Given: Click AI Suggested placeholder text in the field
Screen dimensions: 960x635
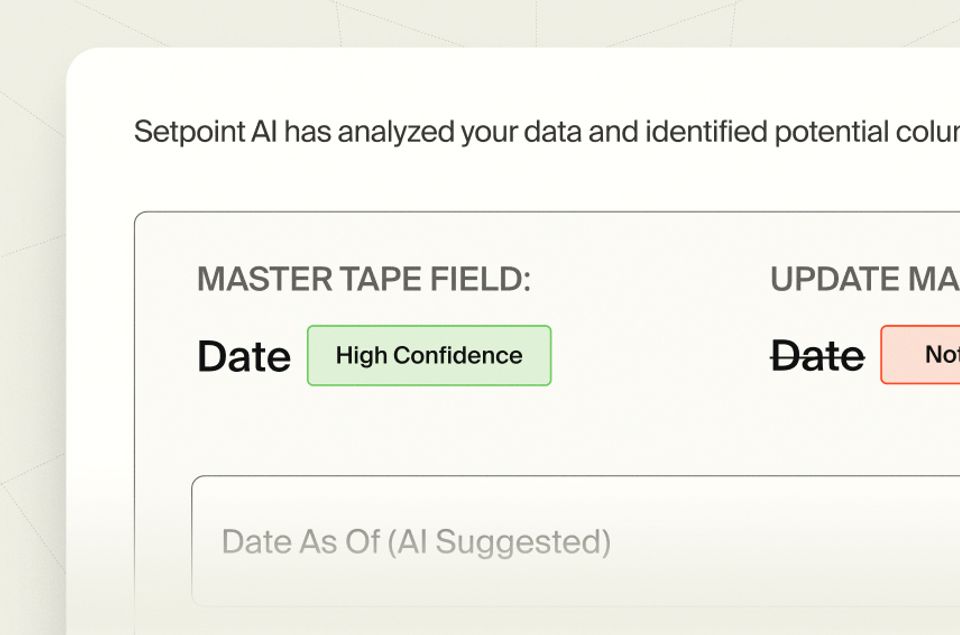Looking at the screenshot, I should [499, 542].
